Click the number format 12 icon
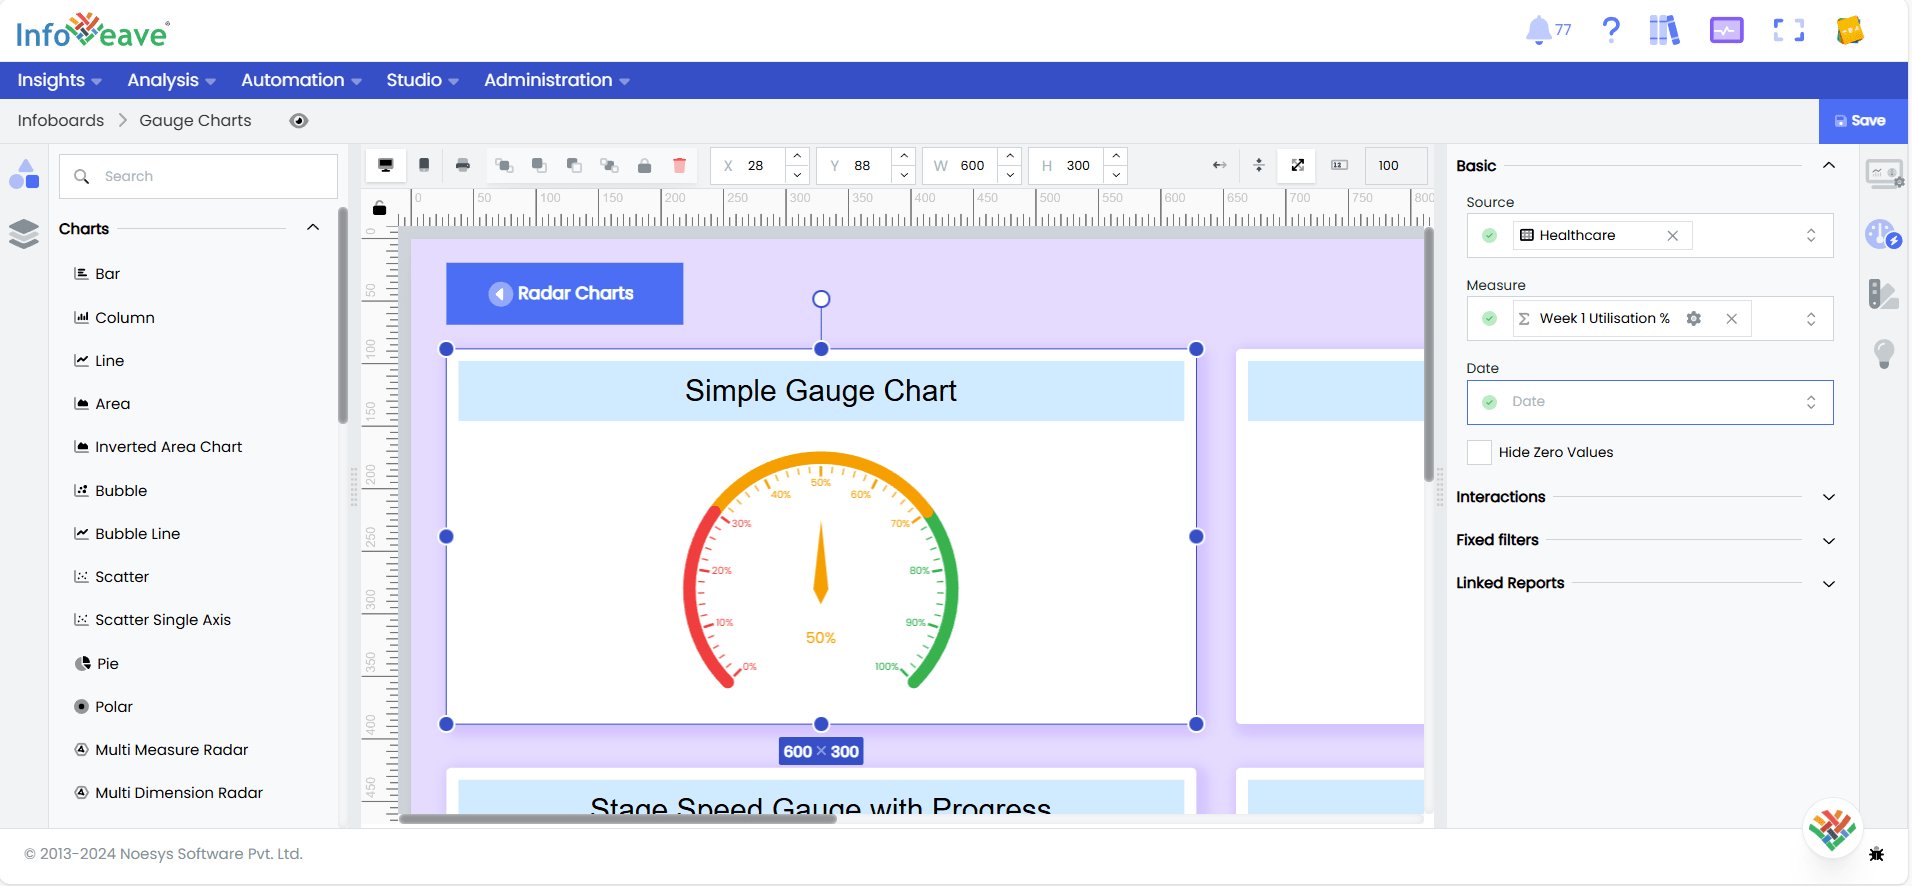This screenshot has width=1912, height=886. coord(1340,165)
